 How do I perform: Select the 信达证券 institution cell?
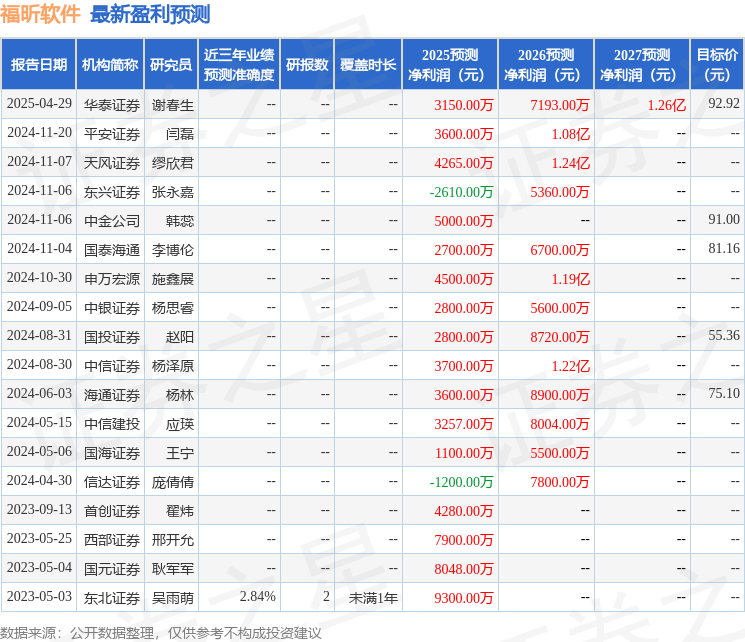click(112, 482)
